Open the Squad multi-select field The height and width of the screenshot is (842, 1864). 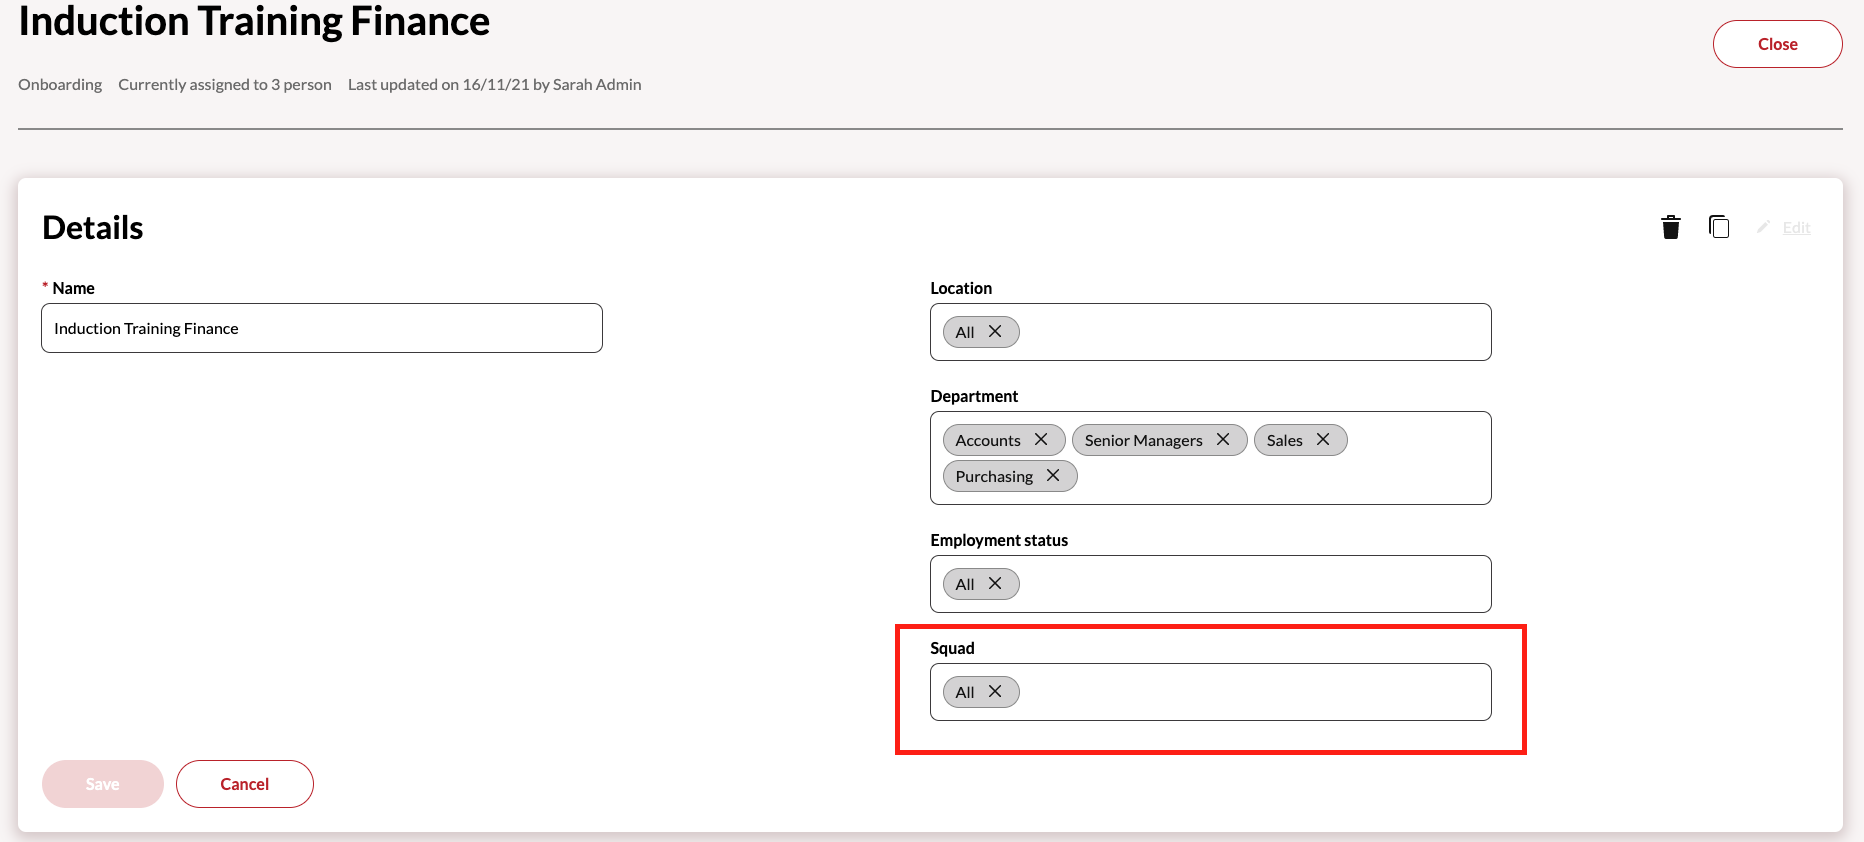[1250, 692]
